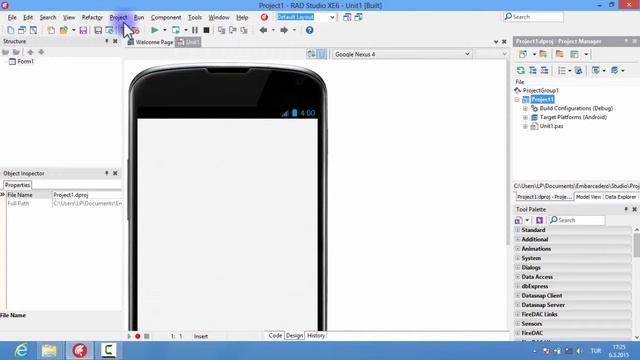This screenshot has width=640, height=360.
Task: Open Internet Explorer from taskbar
Action: (x=21, y=351)
